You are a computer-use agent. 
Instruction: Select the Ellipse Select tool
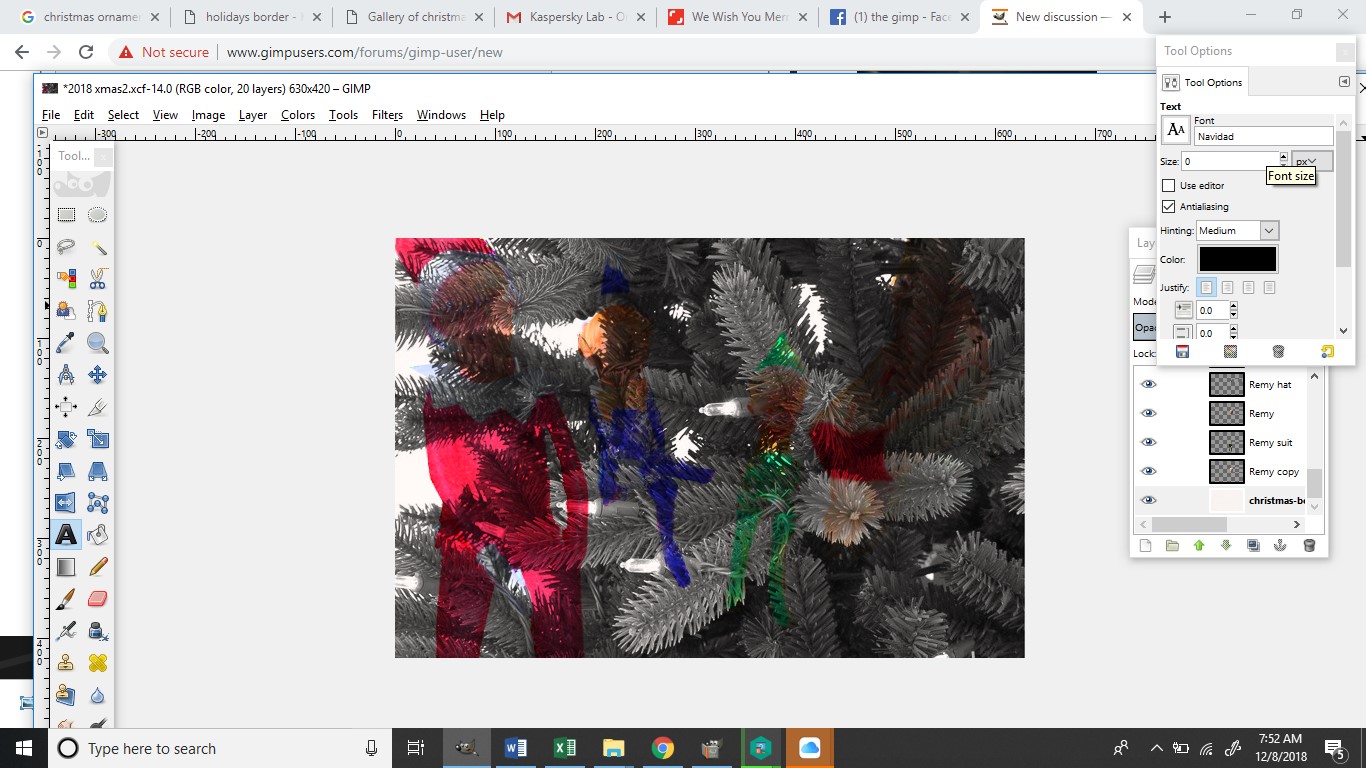(x=97, y=215)
